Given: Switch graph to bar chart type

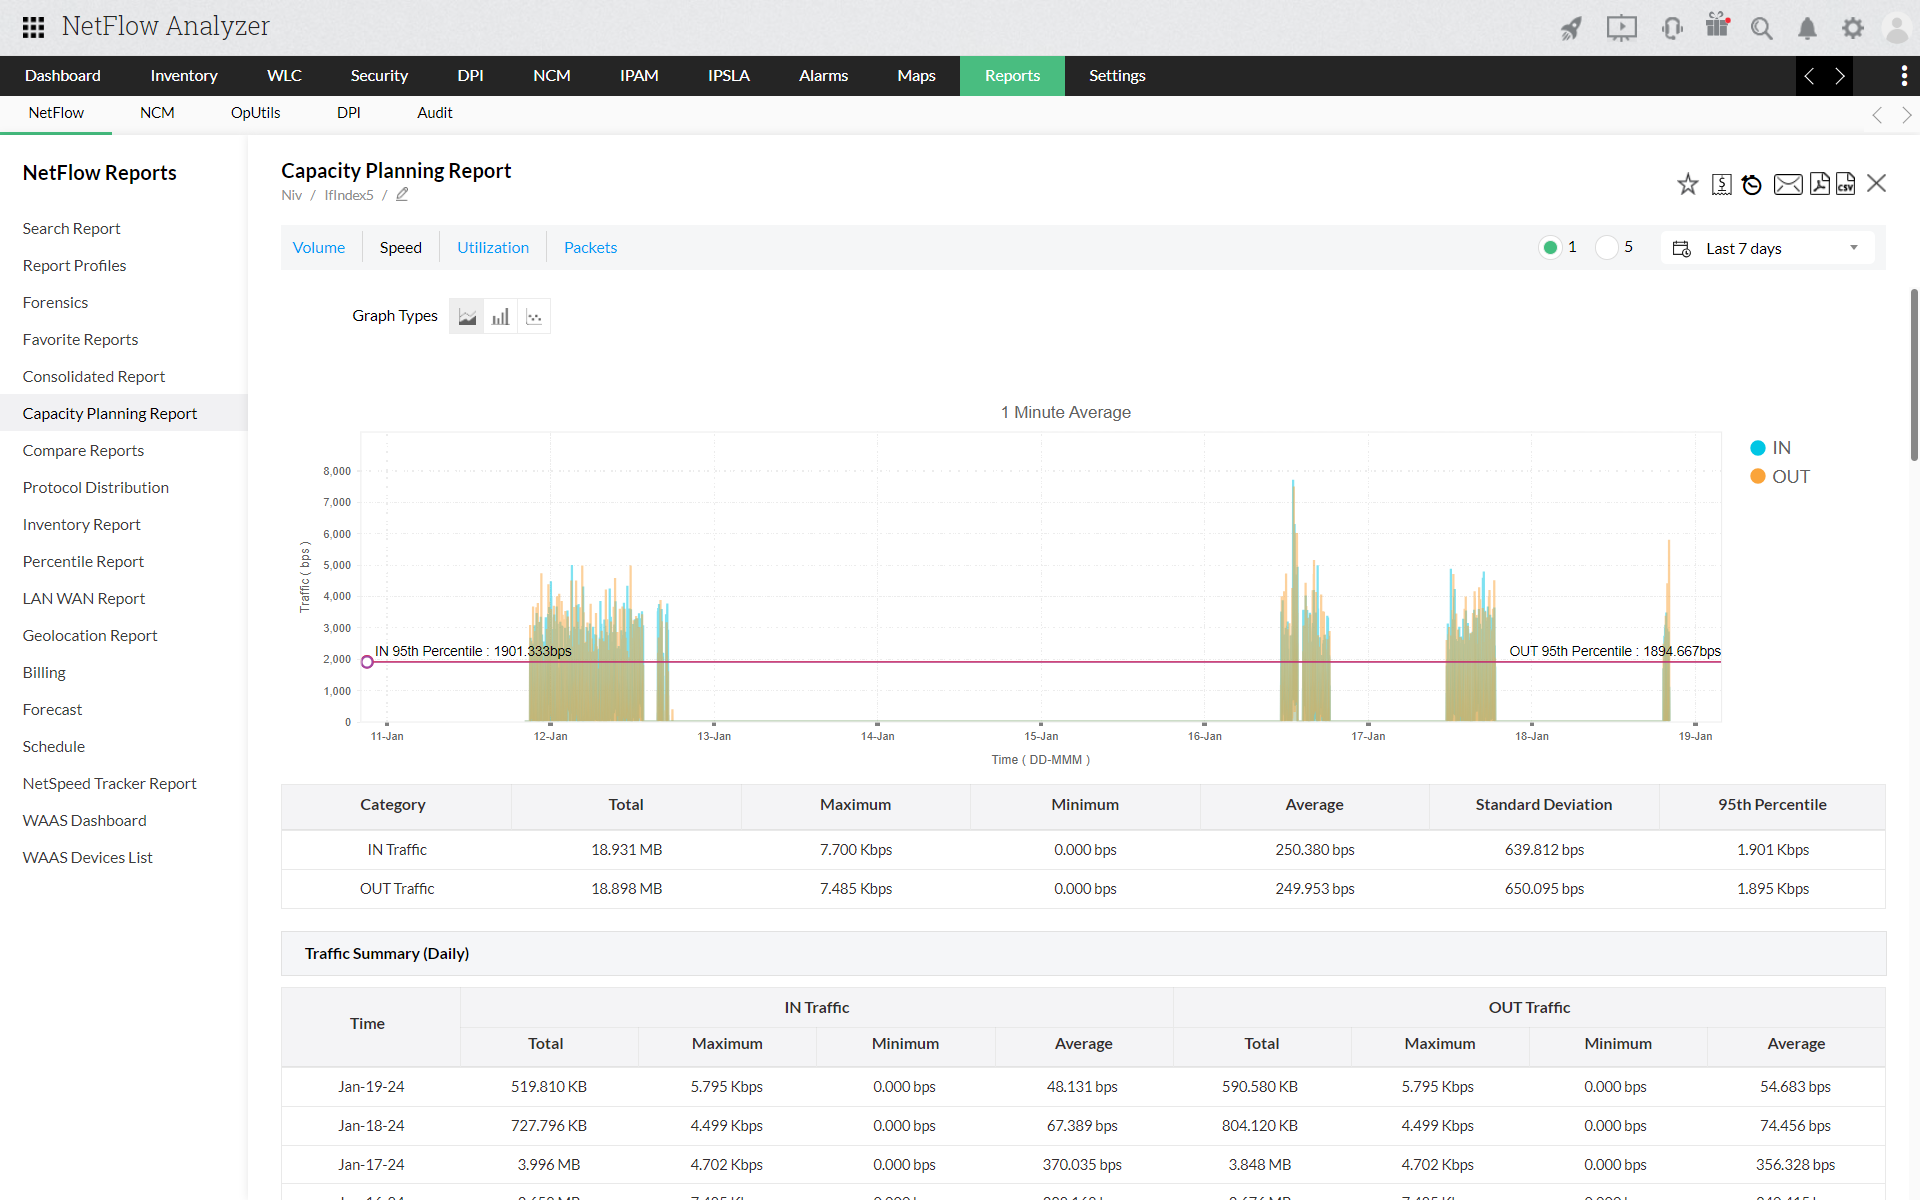Looking at the screenshot, I should point(500,315).
